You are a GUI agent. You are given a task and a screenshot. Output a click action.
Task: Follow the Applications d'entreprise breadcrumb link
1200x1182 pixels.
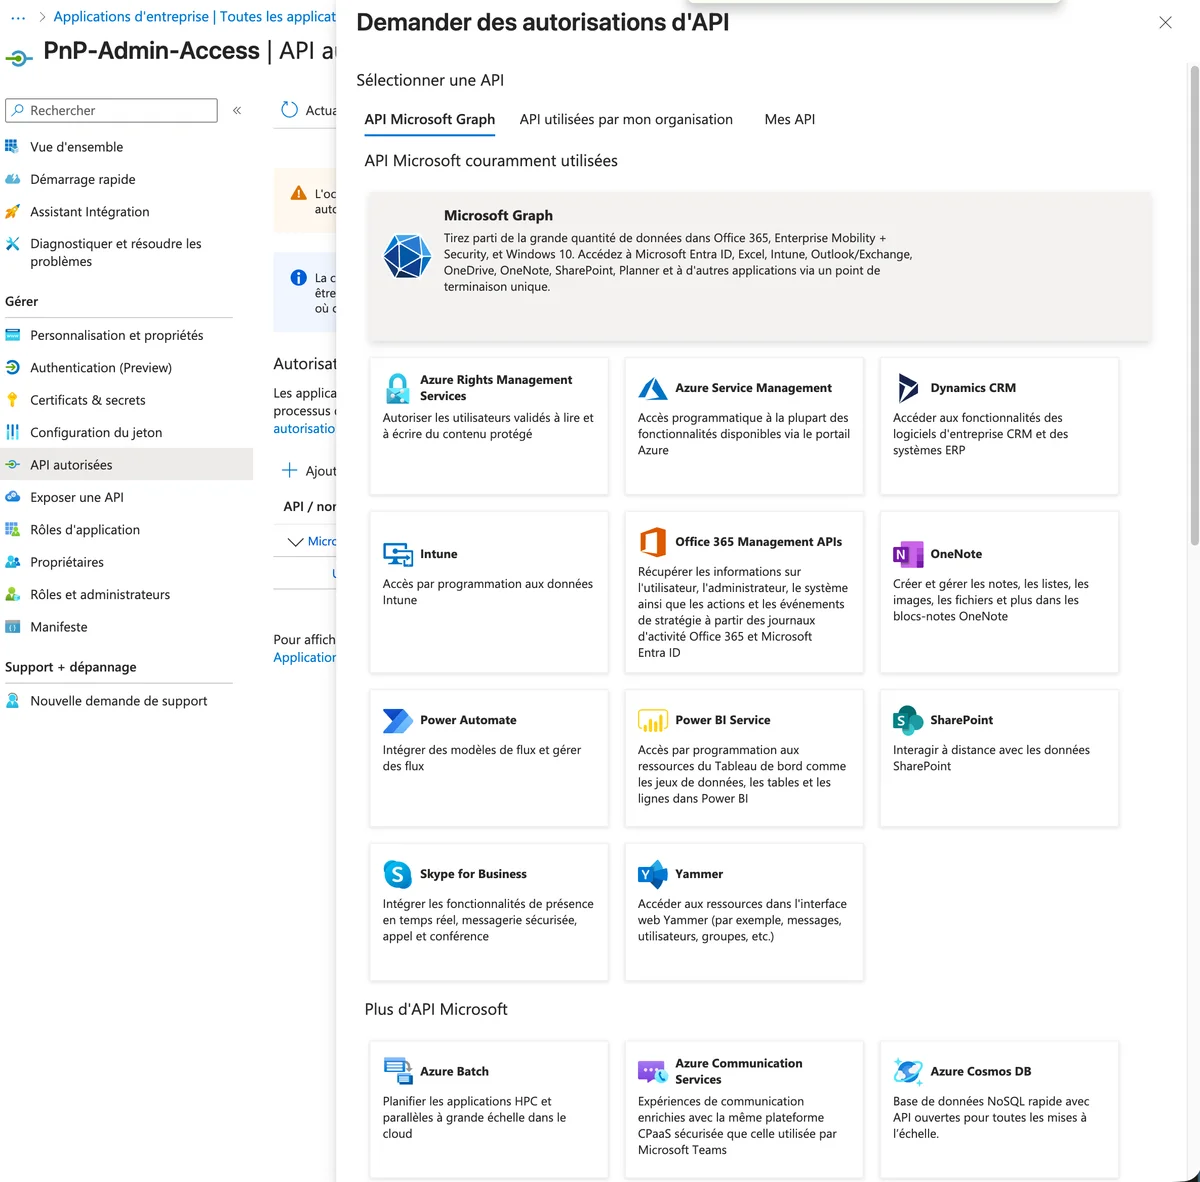(x=131, y=17)
